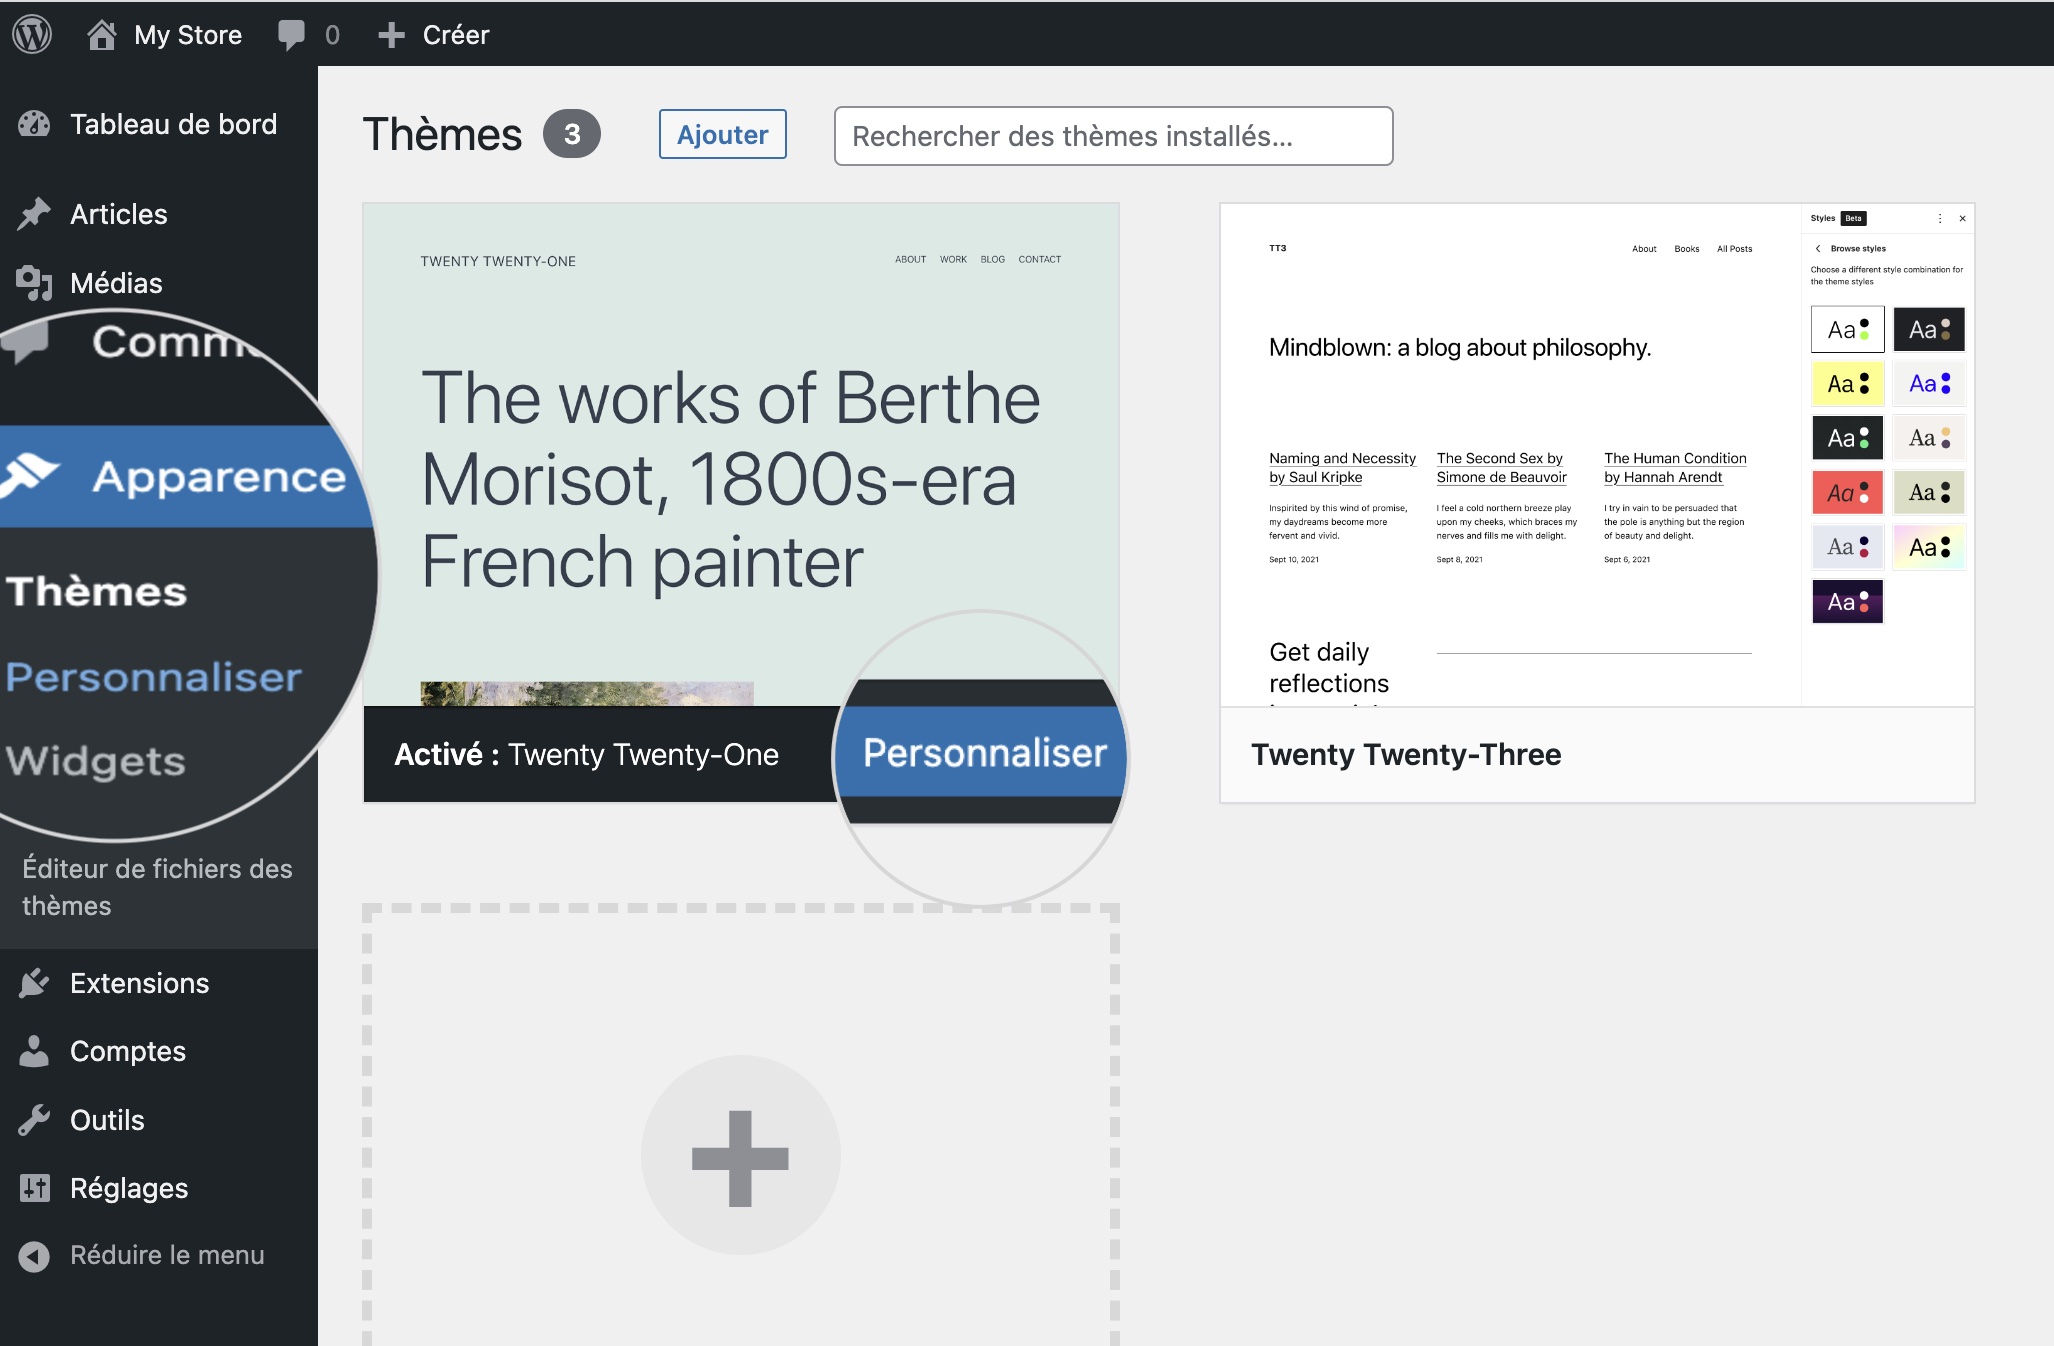Click the Apparence paintbrush icon
The height and width of the screenshot is (1346, 2054).
[30, 474]
